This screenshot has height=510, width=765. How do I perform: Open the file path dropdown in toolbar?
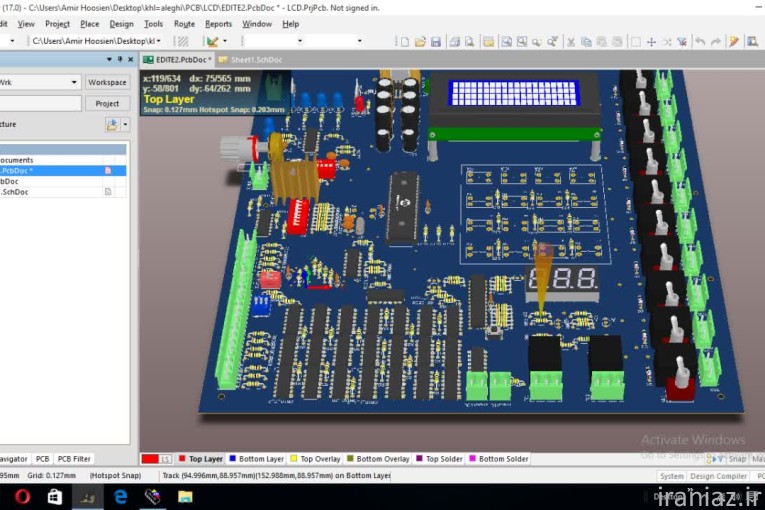[159, 41]
